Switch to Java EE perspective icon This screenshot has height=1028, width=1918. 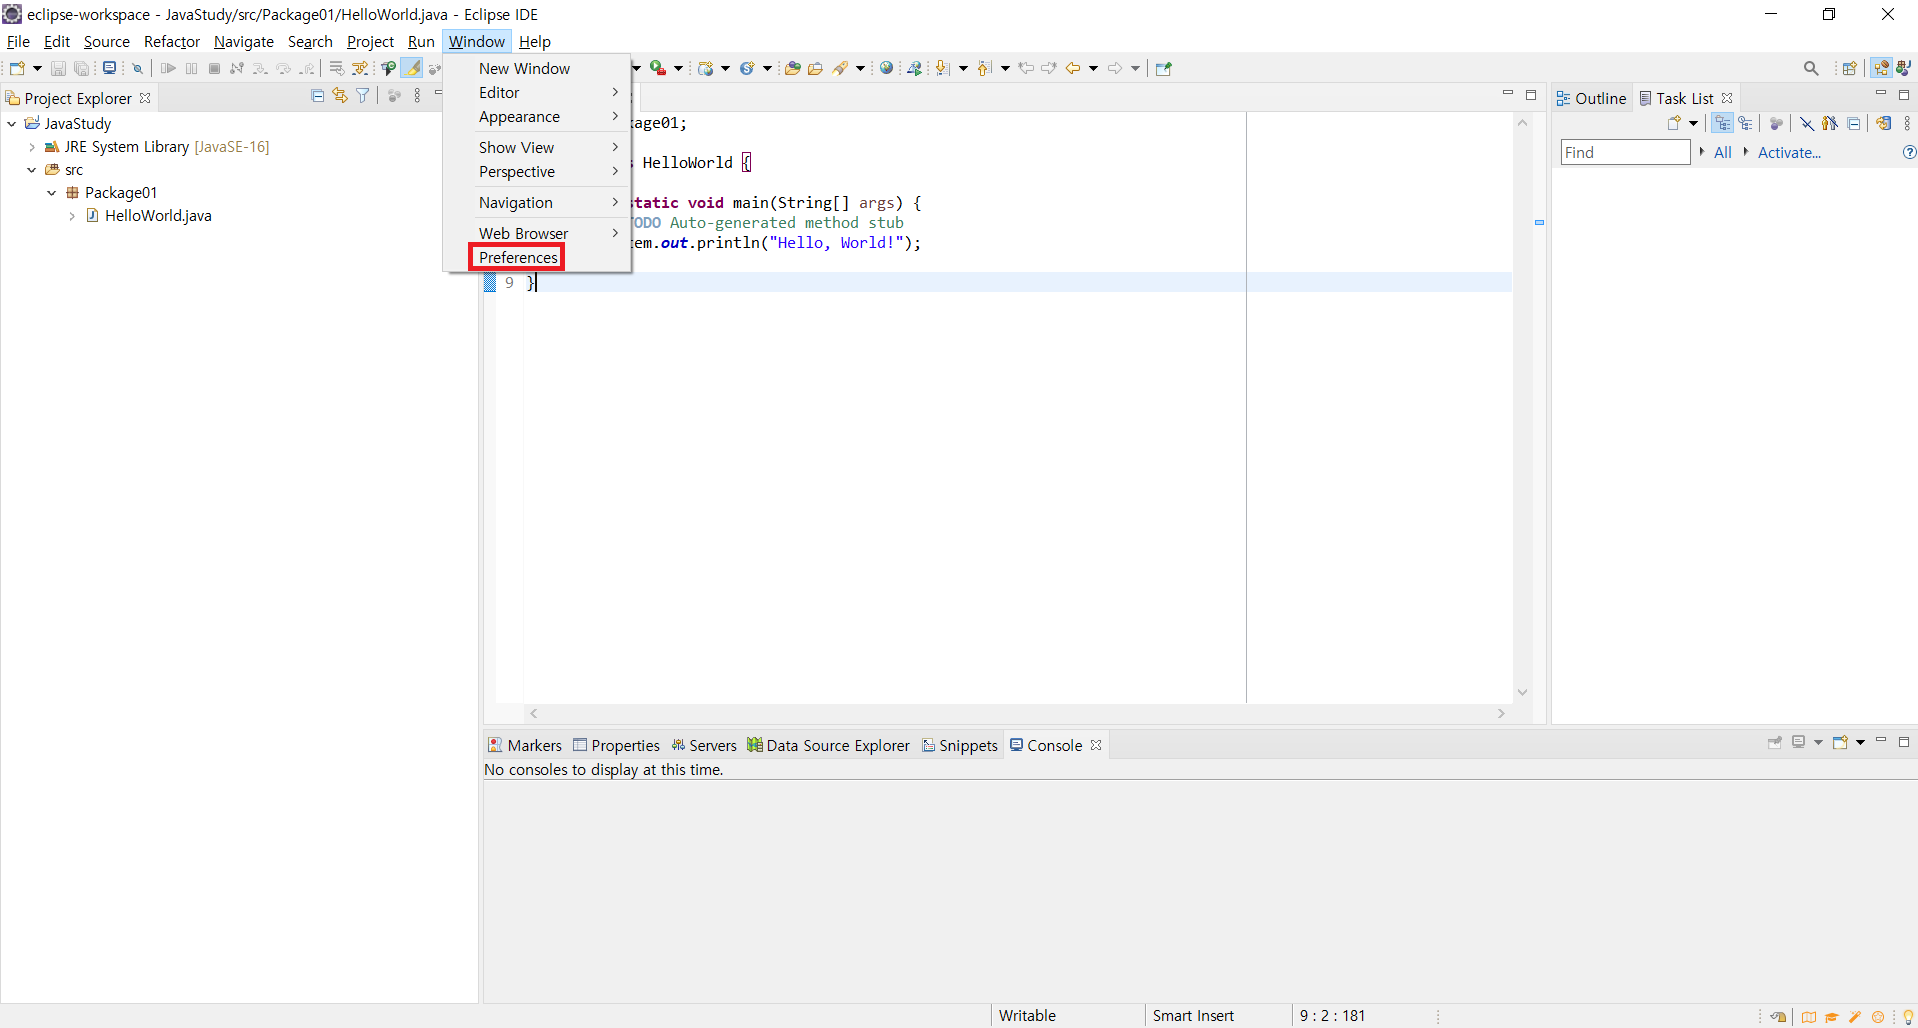point(1881,68)
